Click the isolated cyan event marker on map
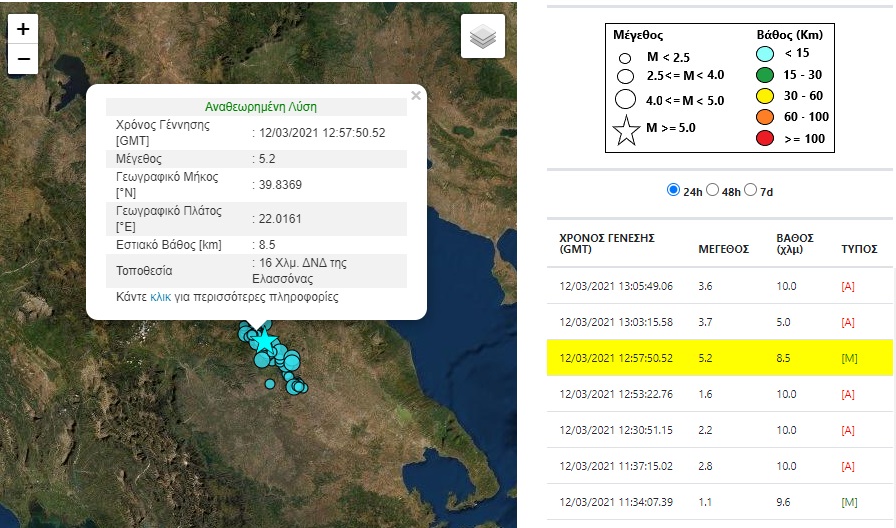This screenshot has width=896, height=528. point(269,382)
